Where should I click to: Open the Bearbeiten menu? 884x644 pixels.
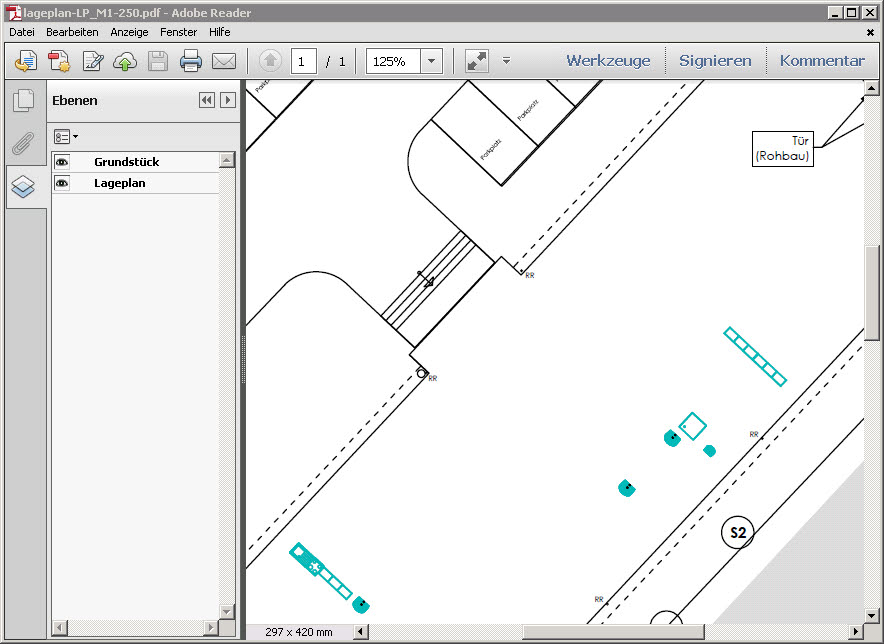[72, 32]
